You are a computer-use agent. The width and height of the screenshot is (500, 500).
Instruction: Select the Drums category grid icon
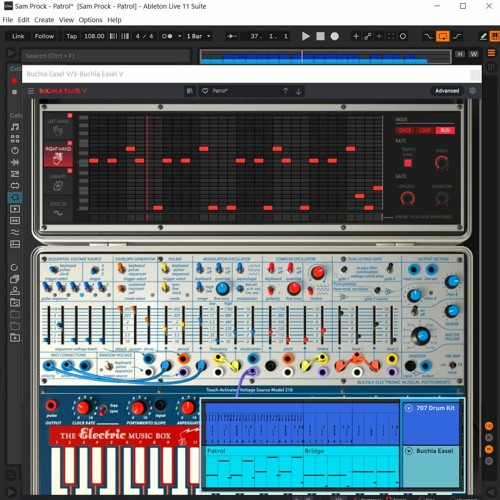click(15, 139)
